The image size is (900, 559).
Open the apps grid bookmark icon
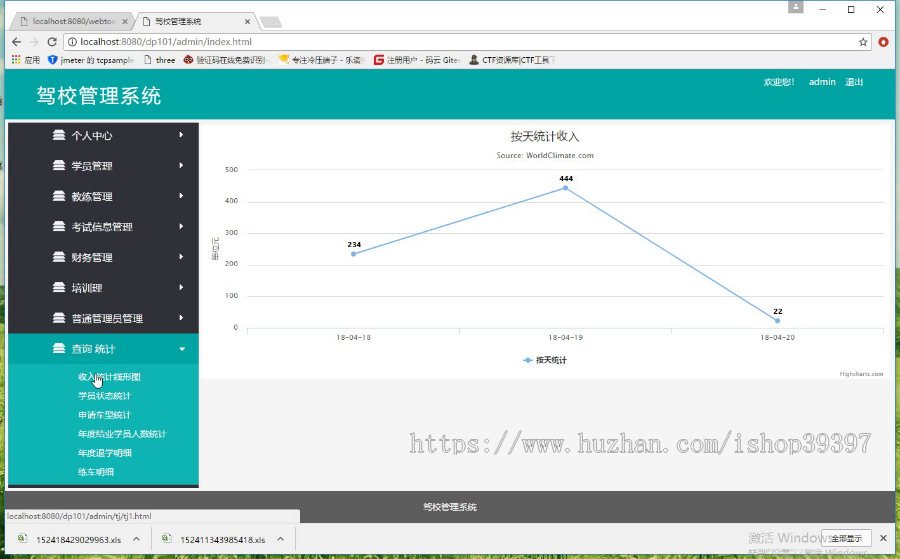(16, 60)
